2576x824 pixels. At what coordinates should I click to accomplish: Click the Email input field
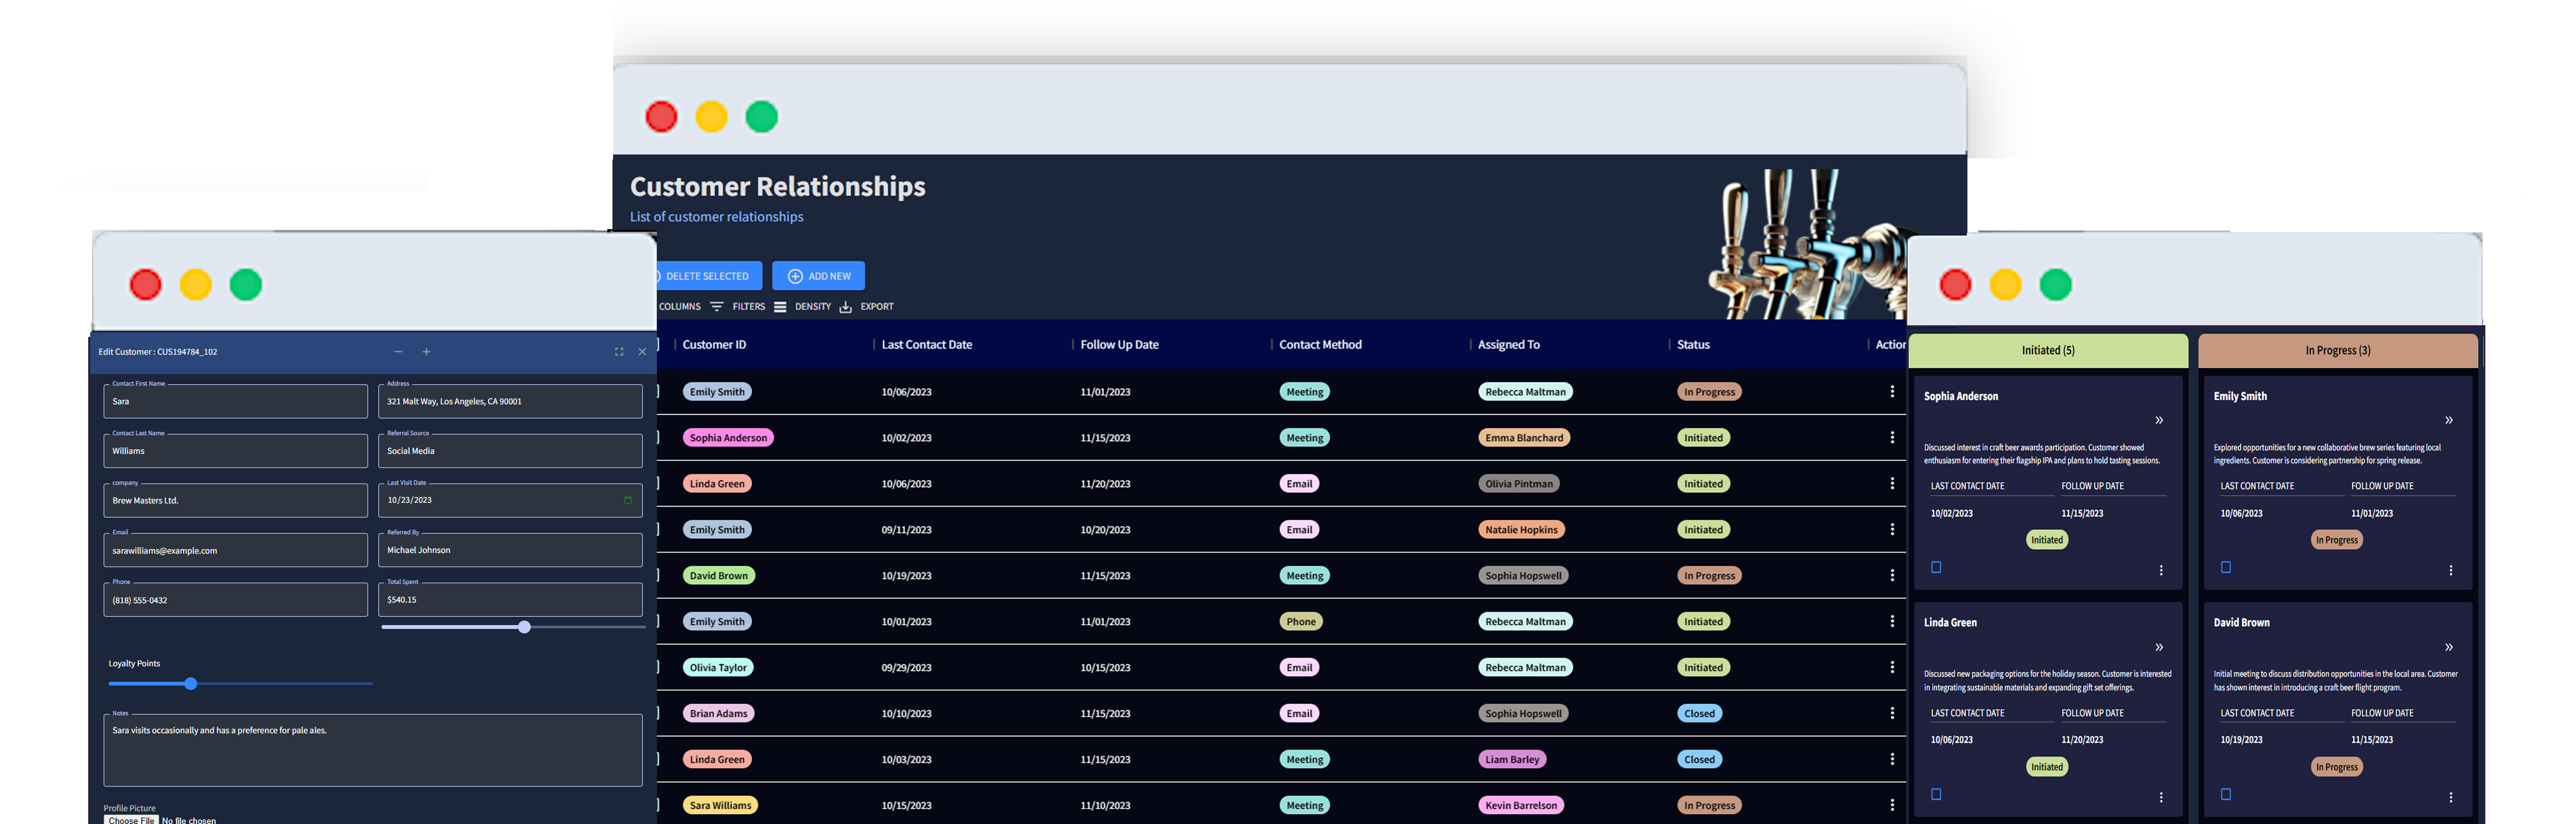(235, 550)
